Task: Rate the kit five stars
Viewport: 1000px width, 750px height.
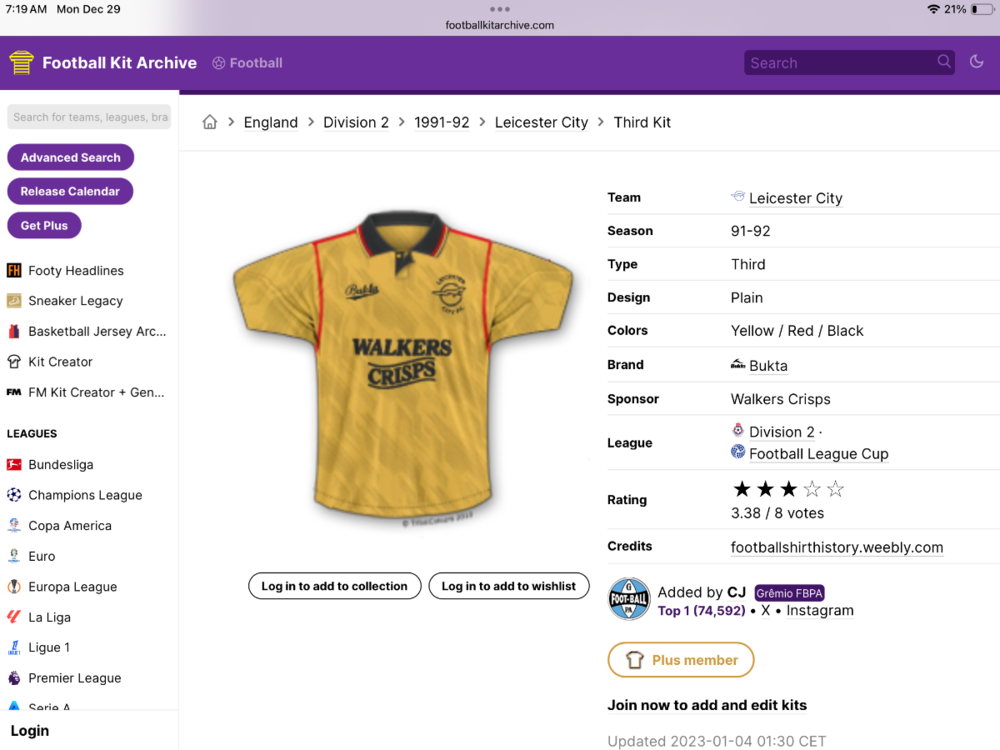Action: (x=835, y=489)
